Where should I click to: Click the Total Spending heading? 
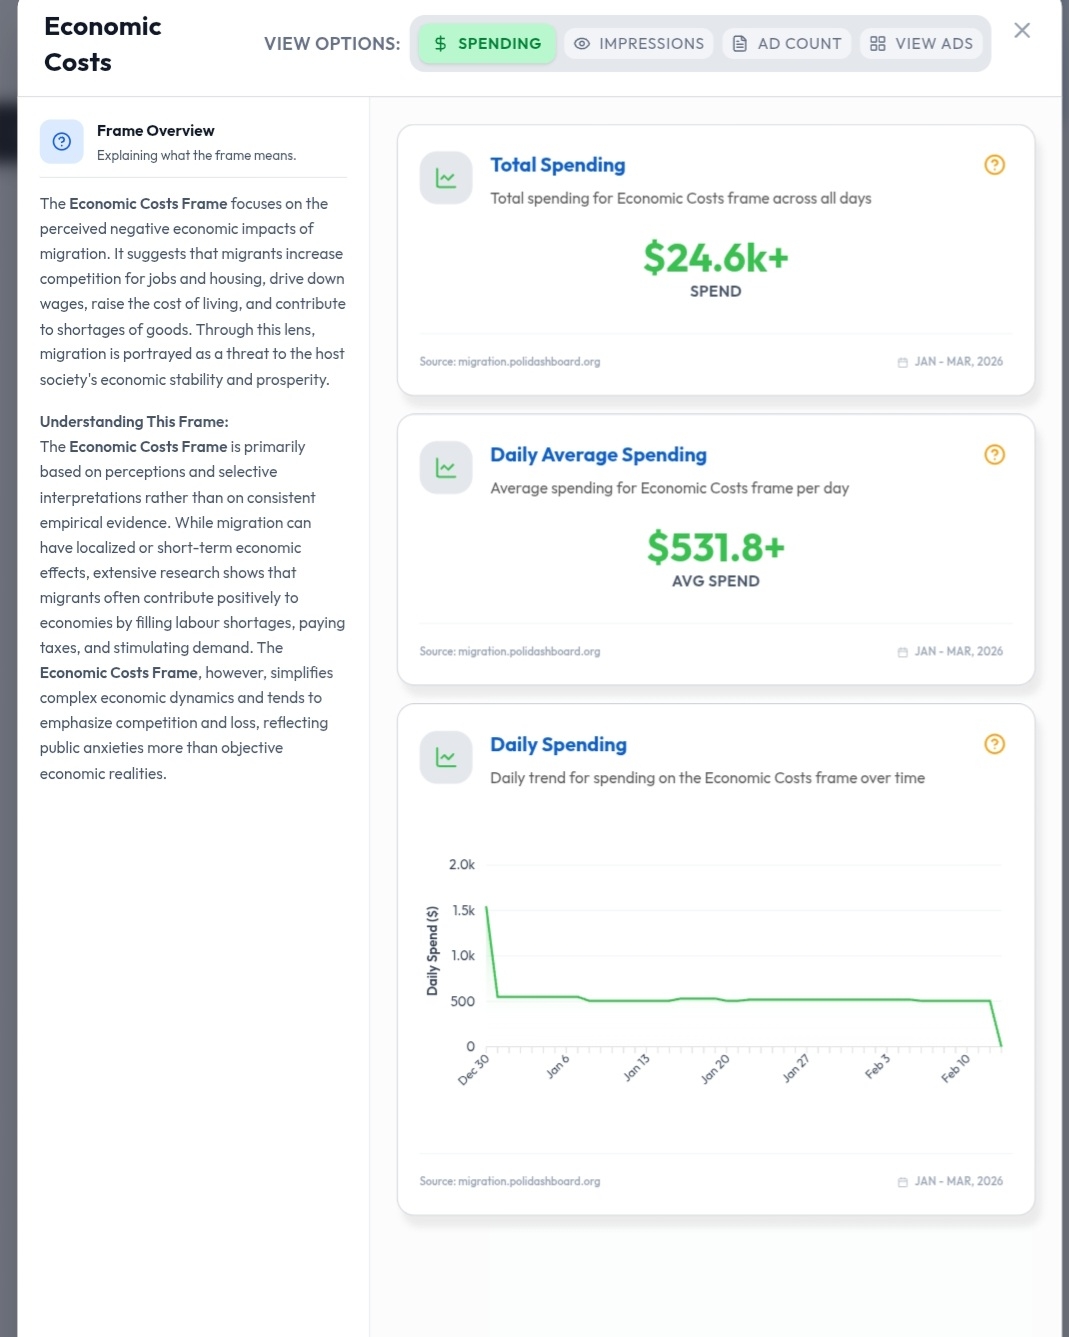coord(557,165)
